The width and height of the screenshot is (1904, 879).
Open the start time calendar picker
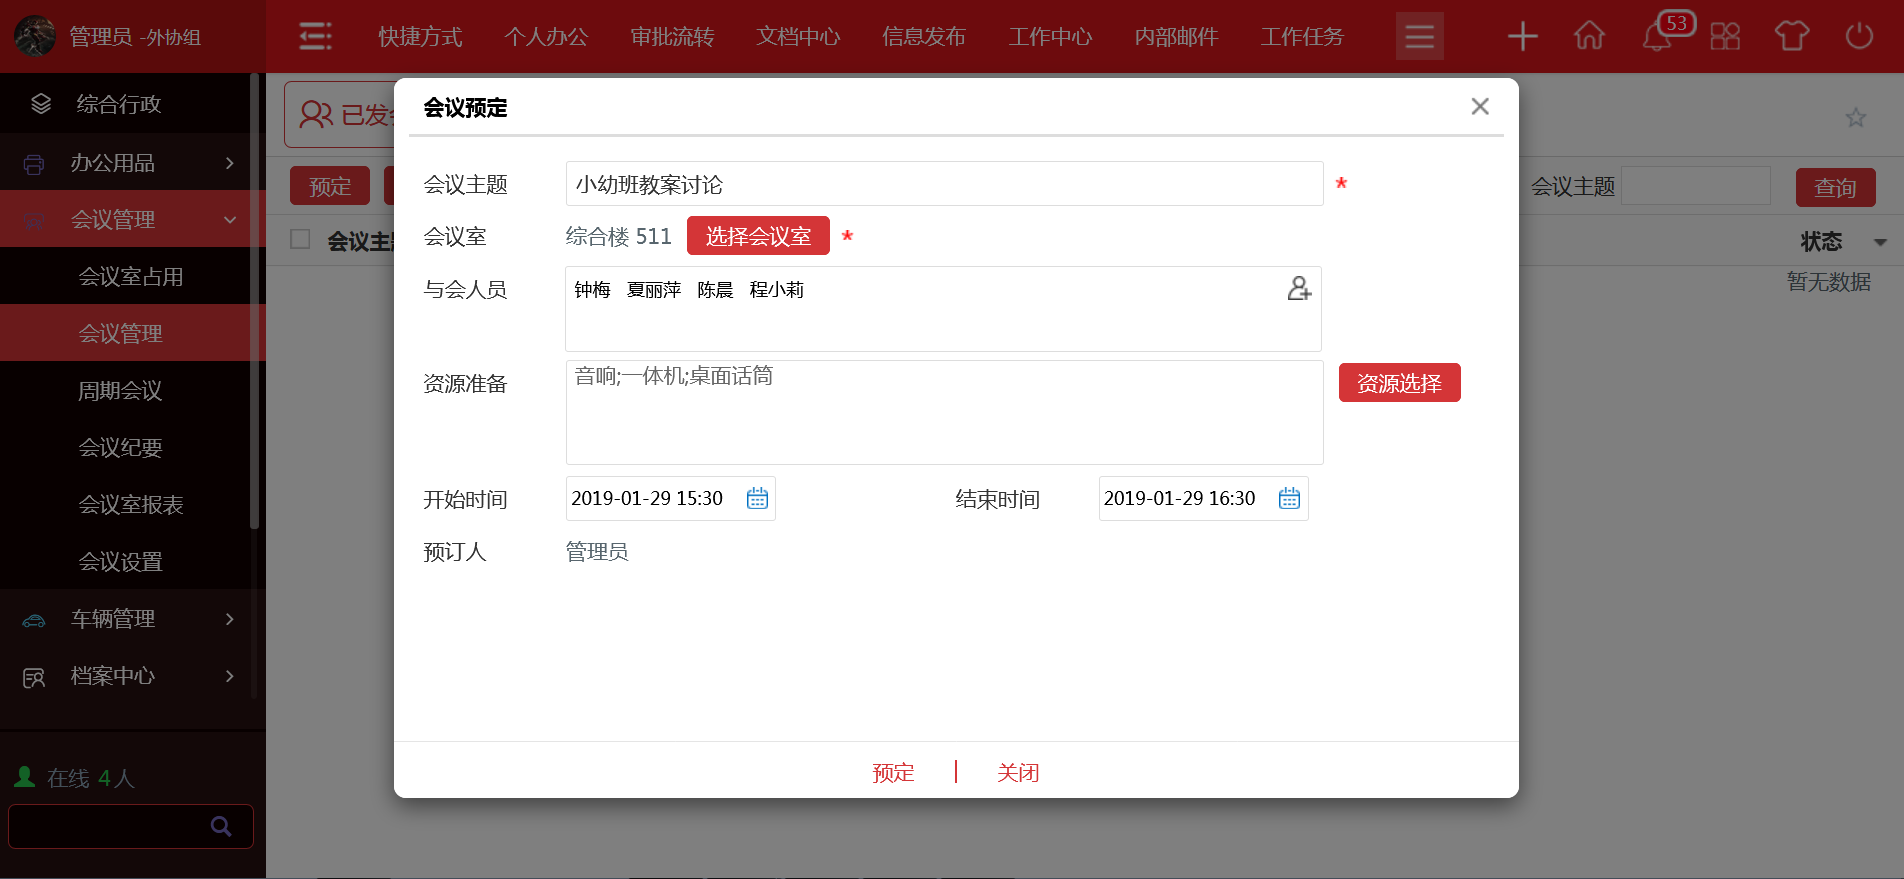pyautogui.click(x=757, y=498)
